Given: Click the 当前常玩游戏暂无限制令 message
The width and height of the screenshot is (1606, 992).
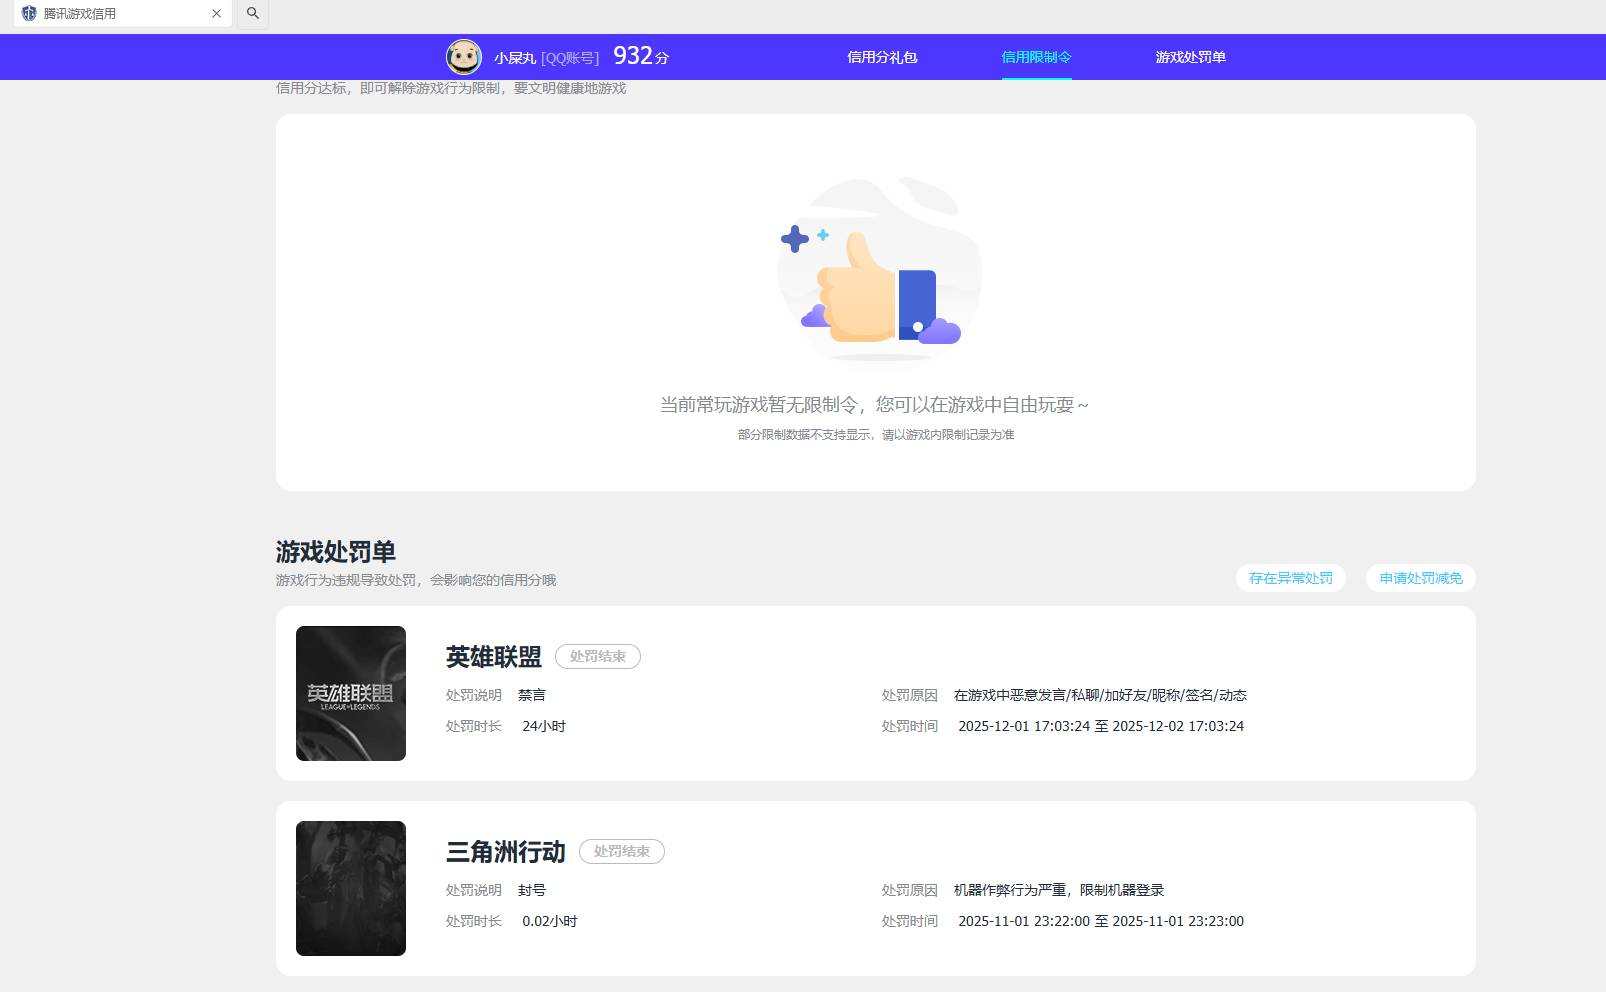Looking at the screenshot, I should (874, 405).
